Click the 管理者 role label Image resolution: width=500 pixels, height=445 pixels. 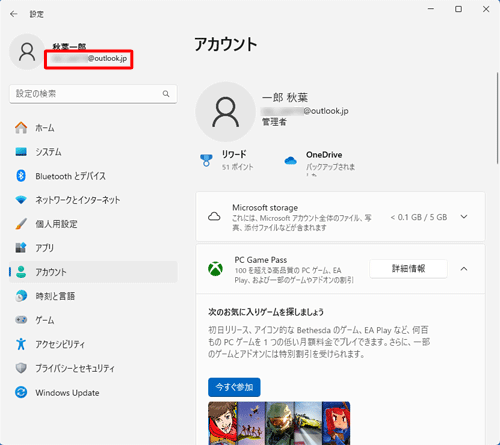(274, 122)
